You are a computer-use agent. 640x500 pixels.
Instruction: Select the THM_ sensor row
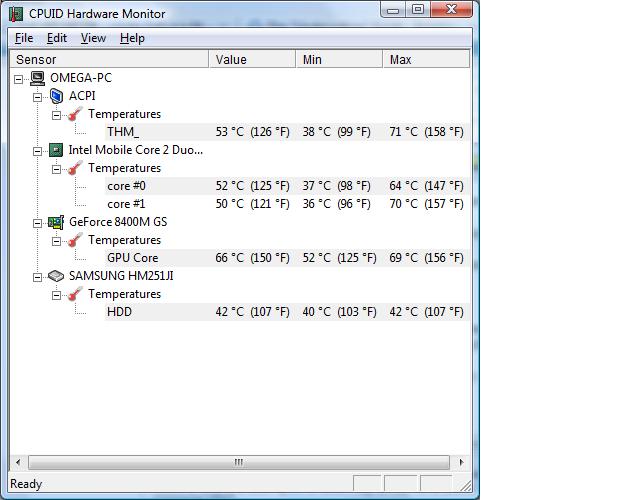287,132
